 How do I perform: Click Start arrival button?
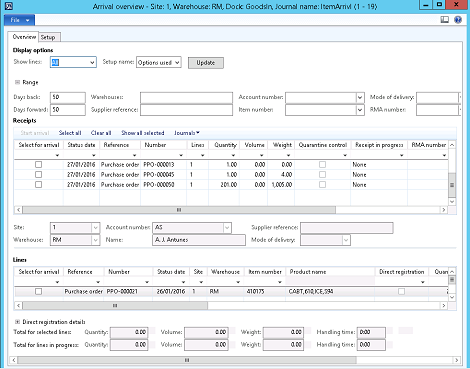coord(35,133)
